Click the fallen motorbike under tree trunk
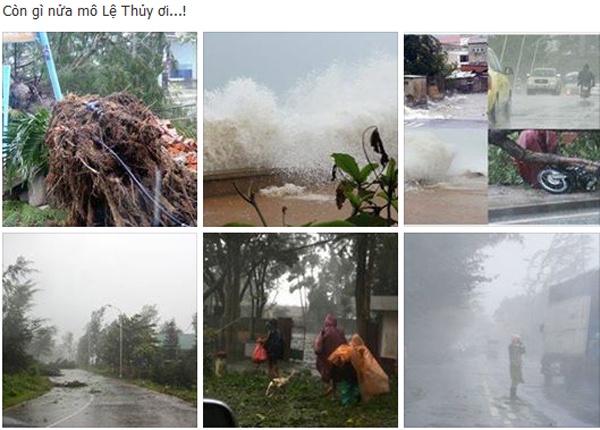 click(563, 179)
